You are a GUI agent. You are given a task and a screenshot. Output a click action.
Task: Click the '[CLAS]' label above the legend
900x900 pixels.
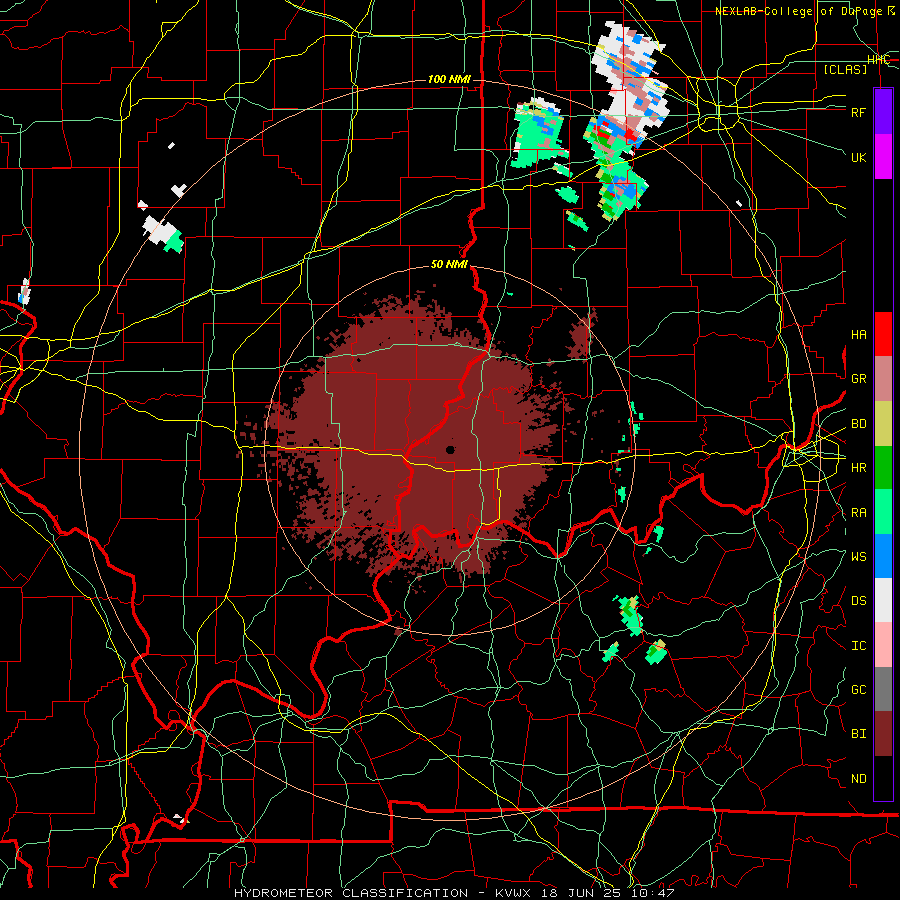click(x=845, y=69)
